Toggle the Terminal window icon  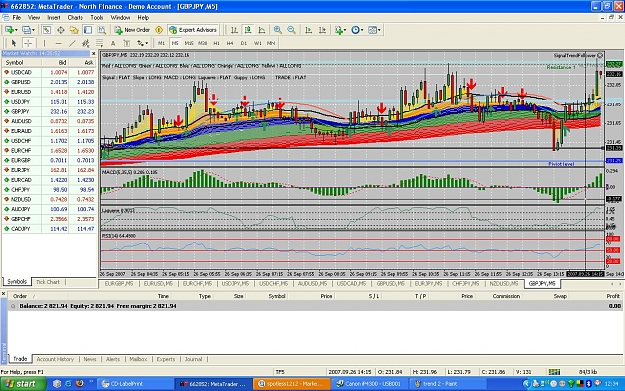88,30
